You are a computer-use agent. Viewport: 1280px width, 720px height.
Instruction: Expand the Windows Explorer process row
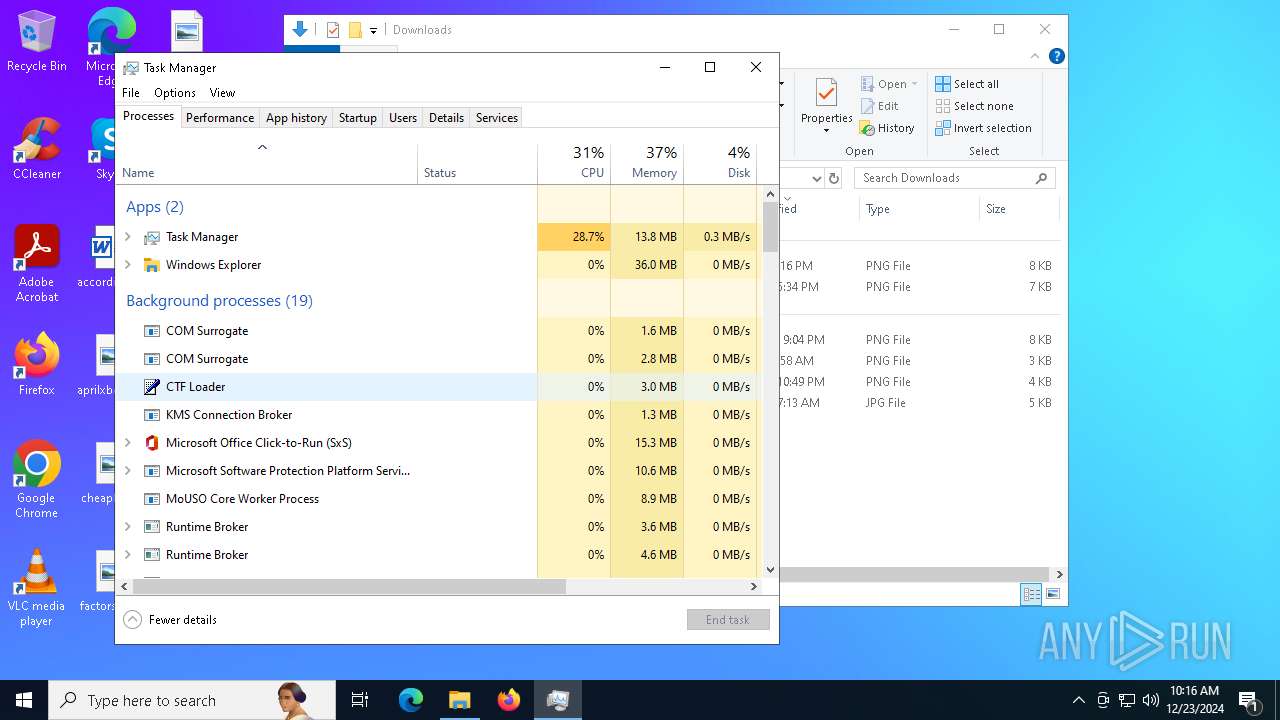click(128, 265)
